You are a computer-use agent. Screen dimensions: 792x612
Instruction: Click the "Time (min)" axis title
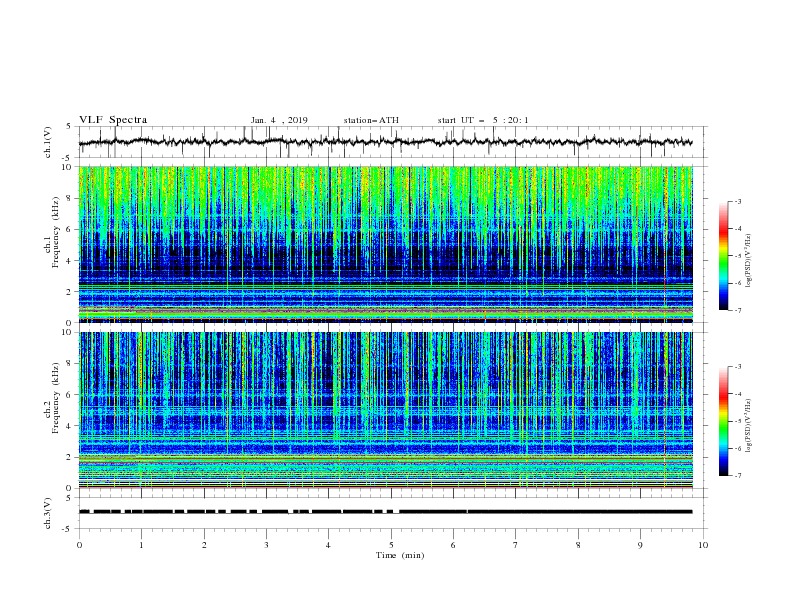click(400, 555)
